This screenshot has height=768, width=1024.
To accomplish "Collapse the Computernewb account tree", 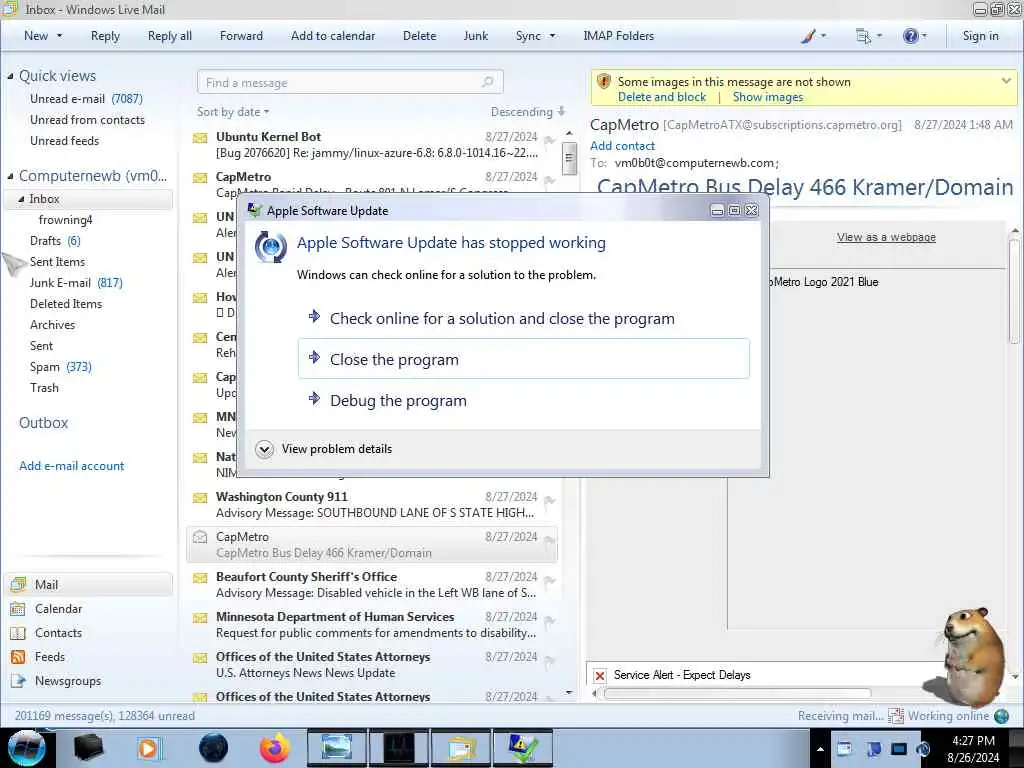I will [10, 176].
